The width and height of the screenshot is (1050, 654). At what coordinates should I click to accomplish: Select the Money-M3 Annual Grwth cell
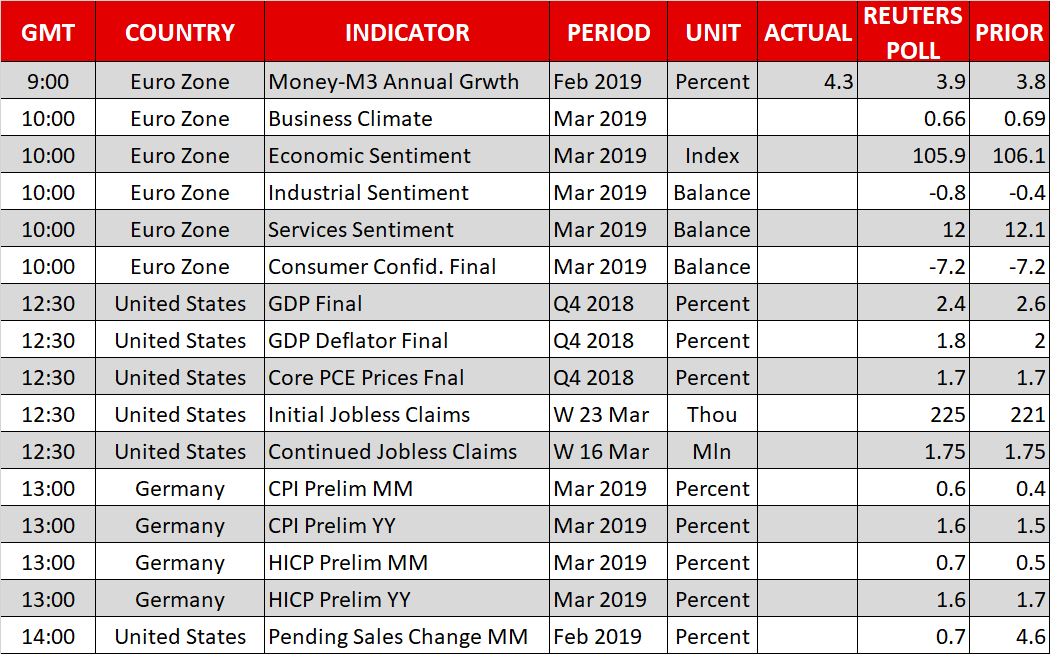click(x=394, y=82)
